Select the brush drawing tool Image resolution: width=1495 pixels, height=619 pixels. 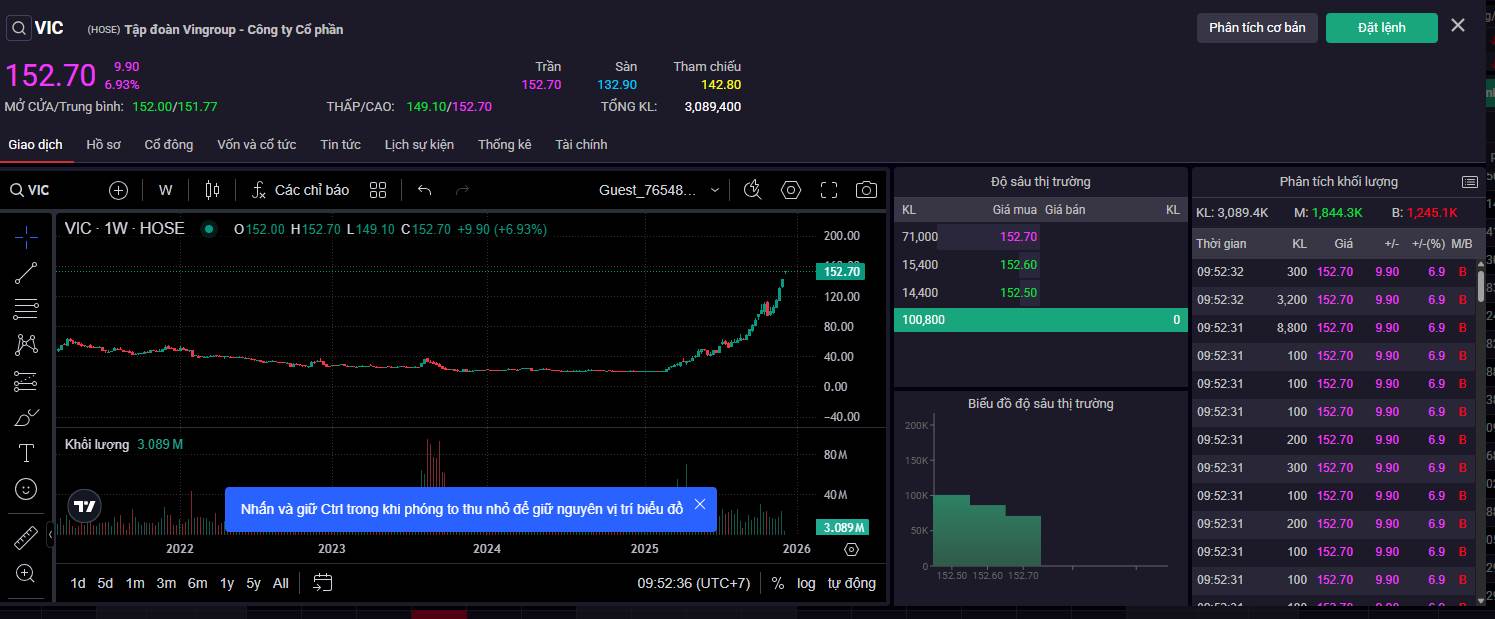point(27,416)
